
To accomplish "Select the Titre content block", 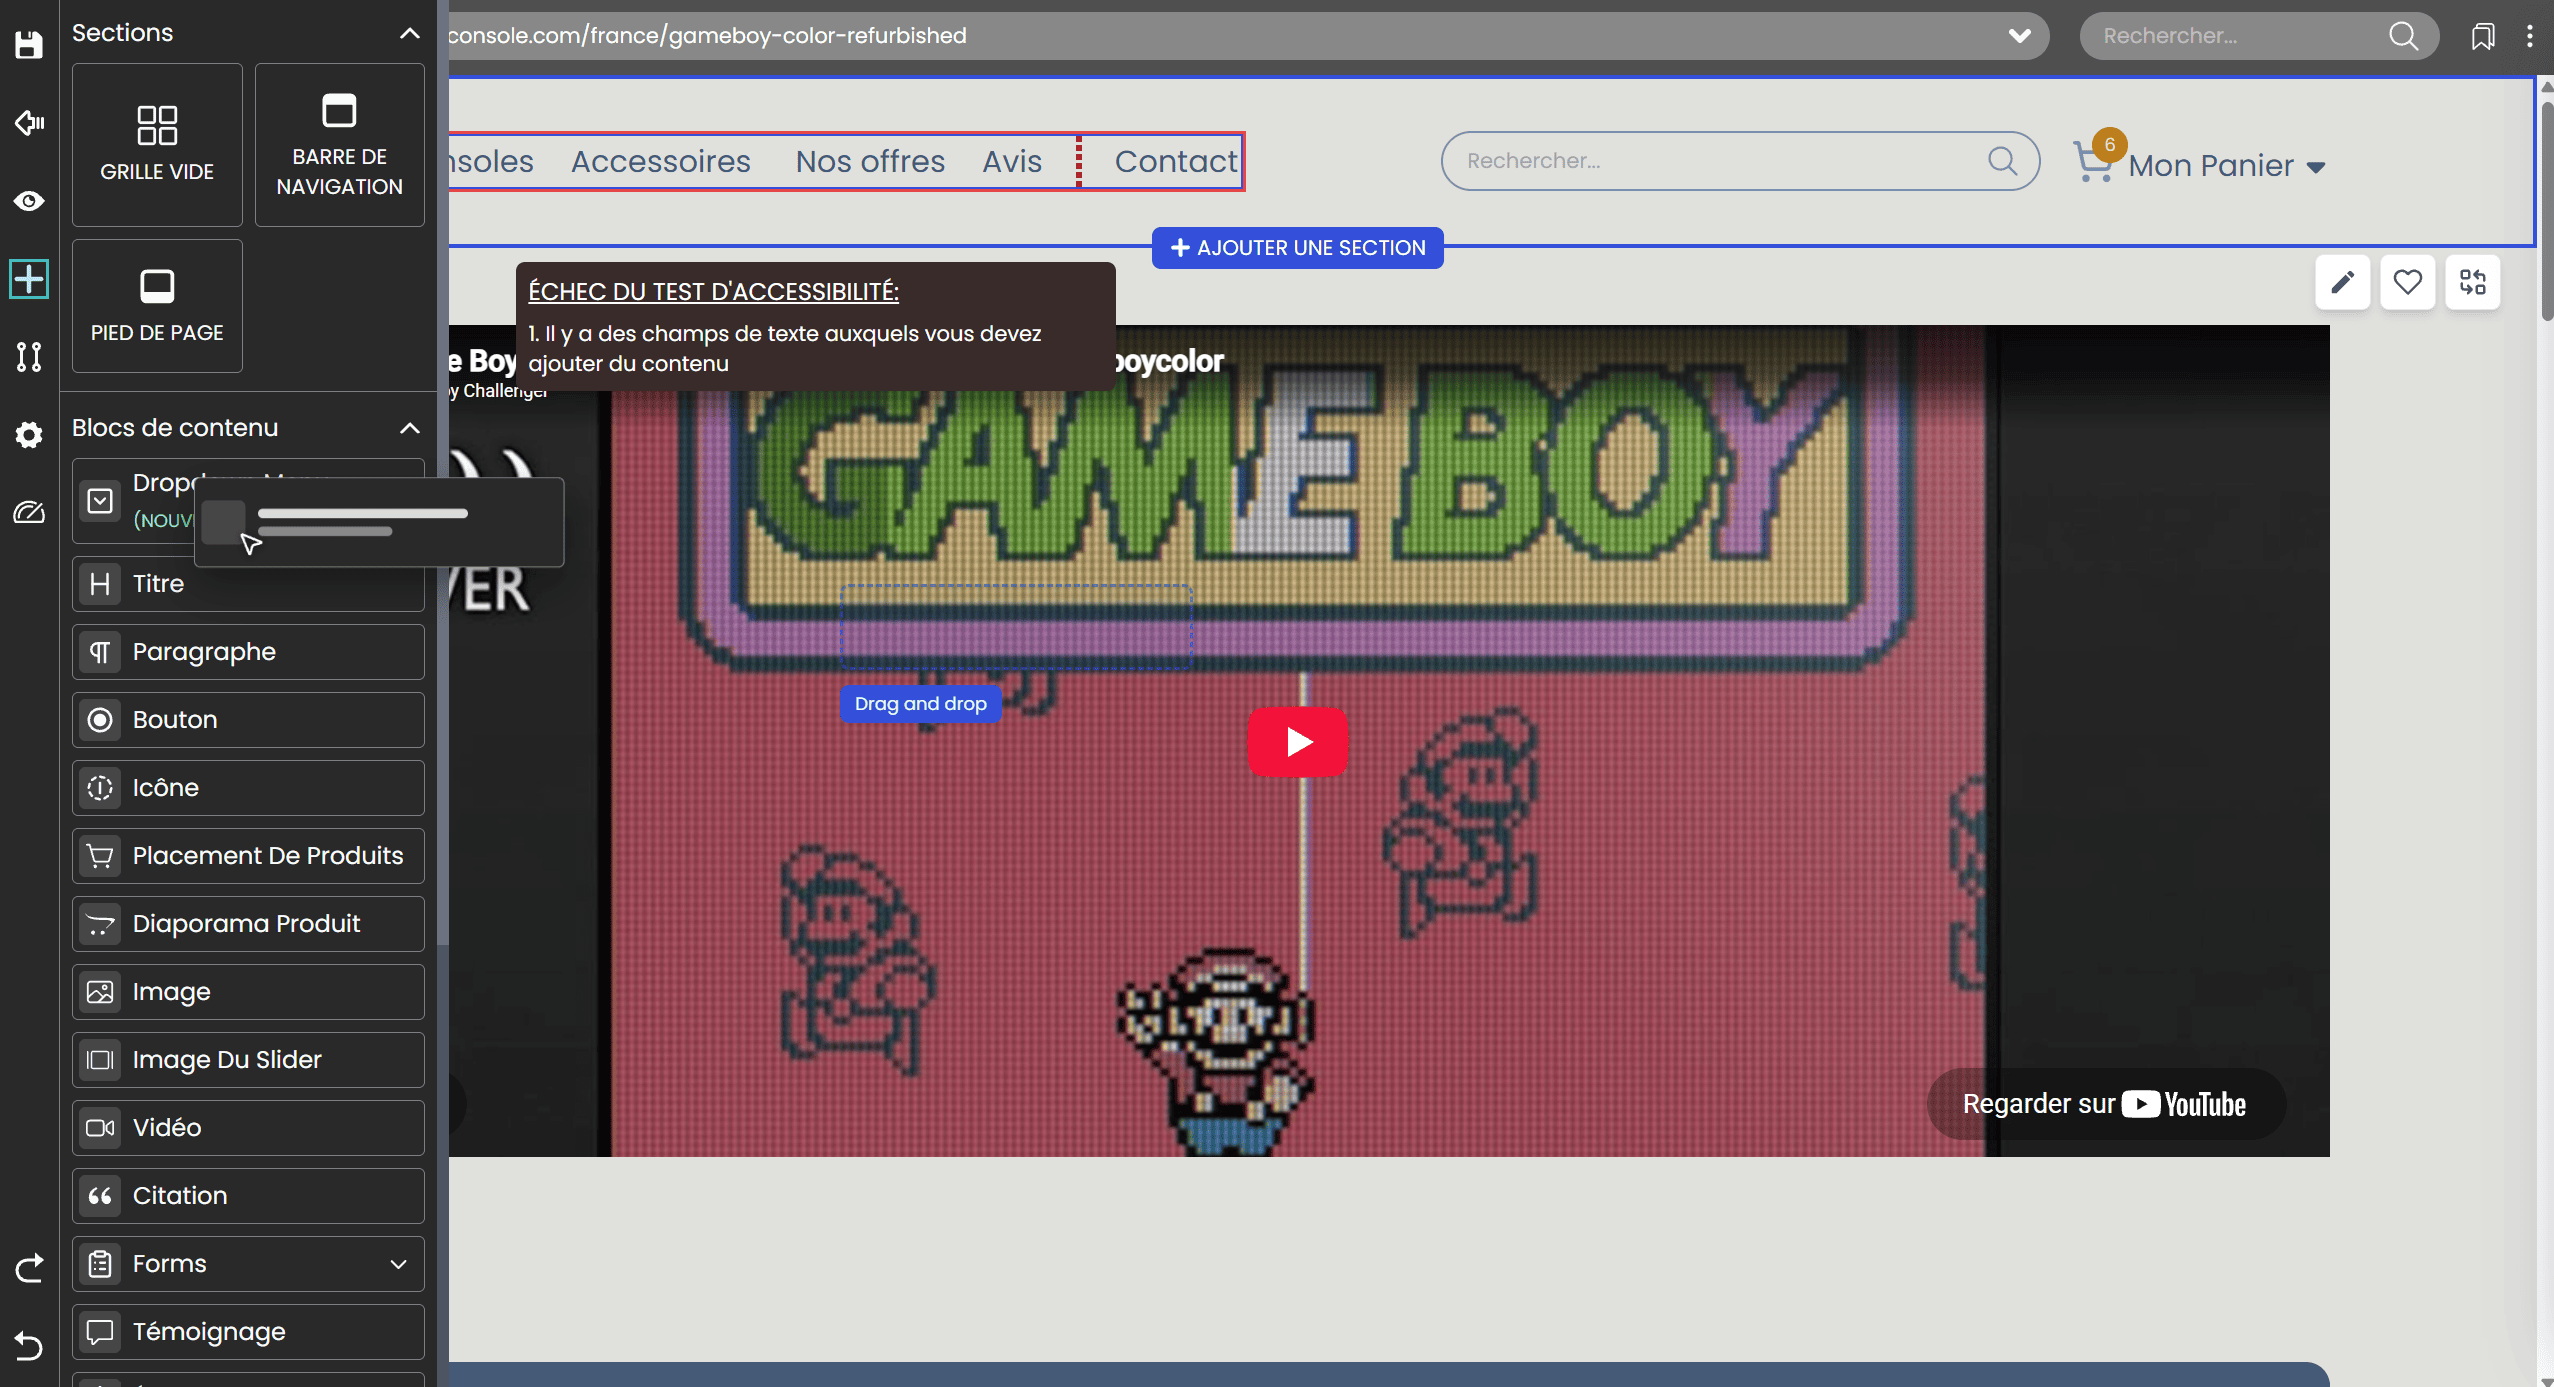I will click(x=248, y=584).
